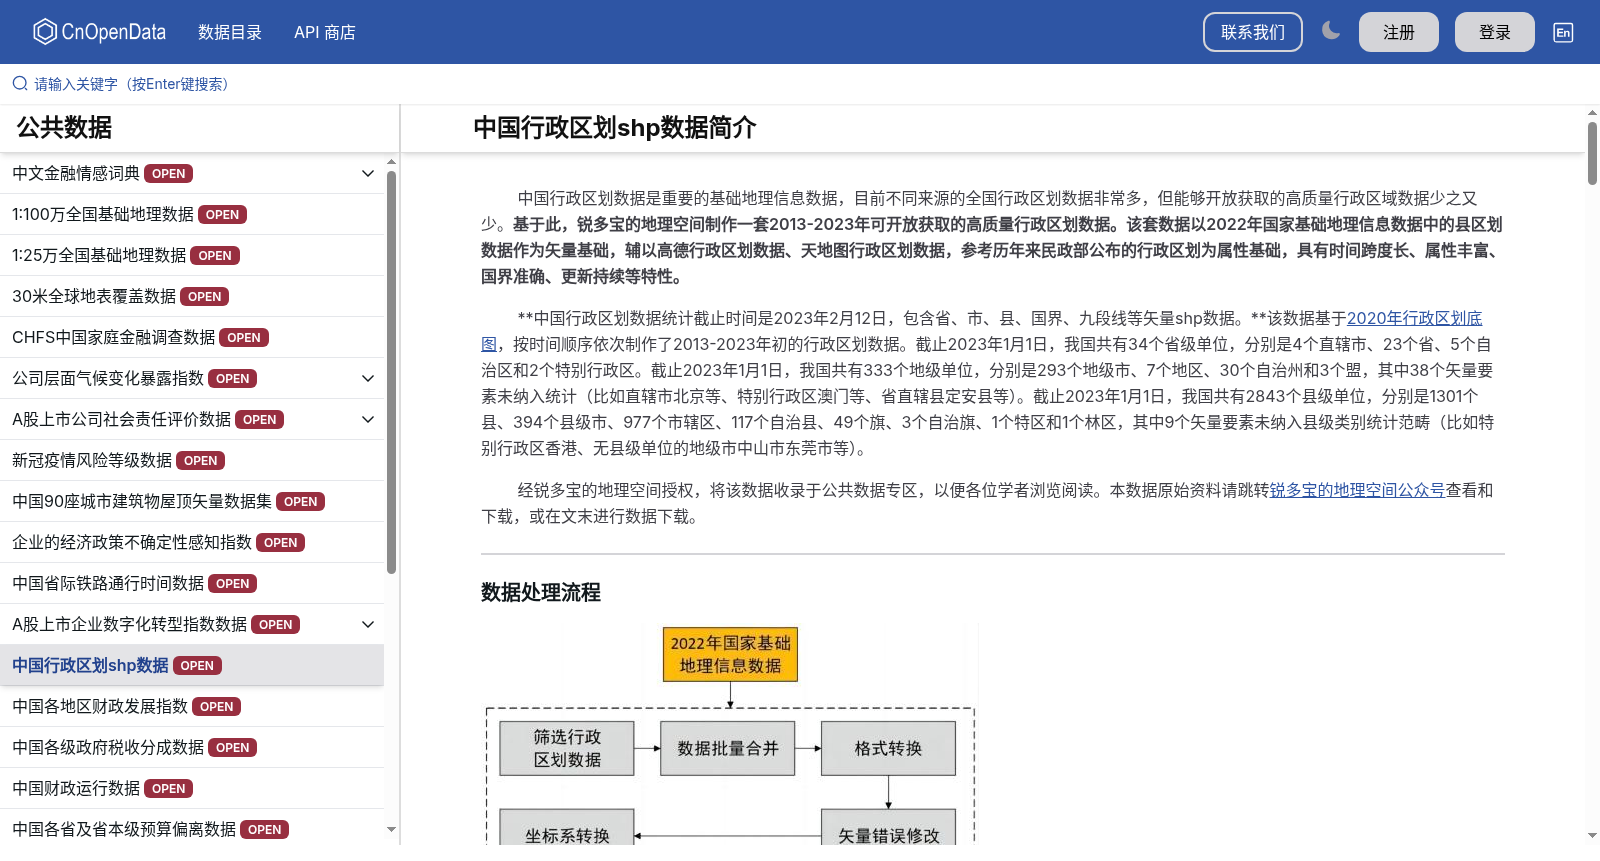Follow the 2020年行政区划底图 link
Image resolution: width=1600 pixels, height=861 pixels.
tap(1414, 318)
